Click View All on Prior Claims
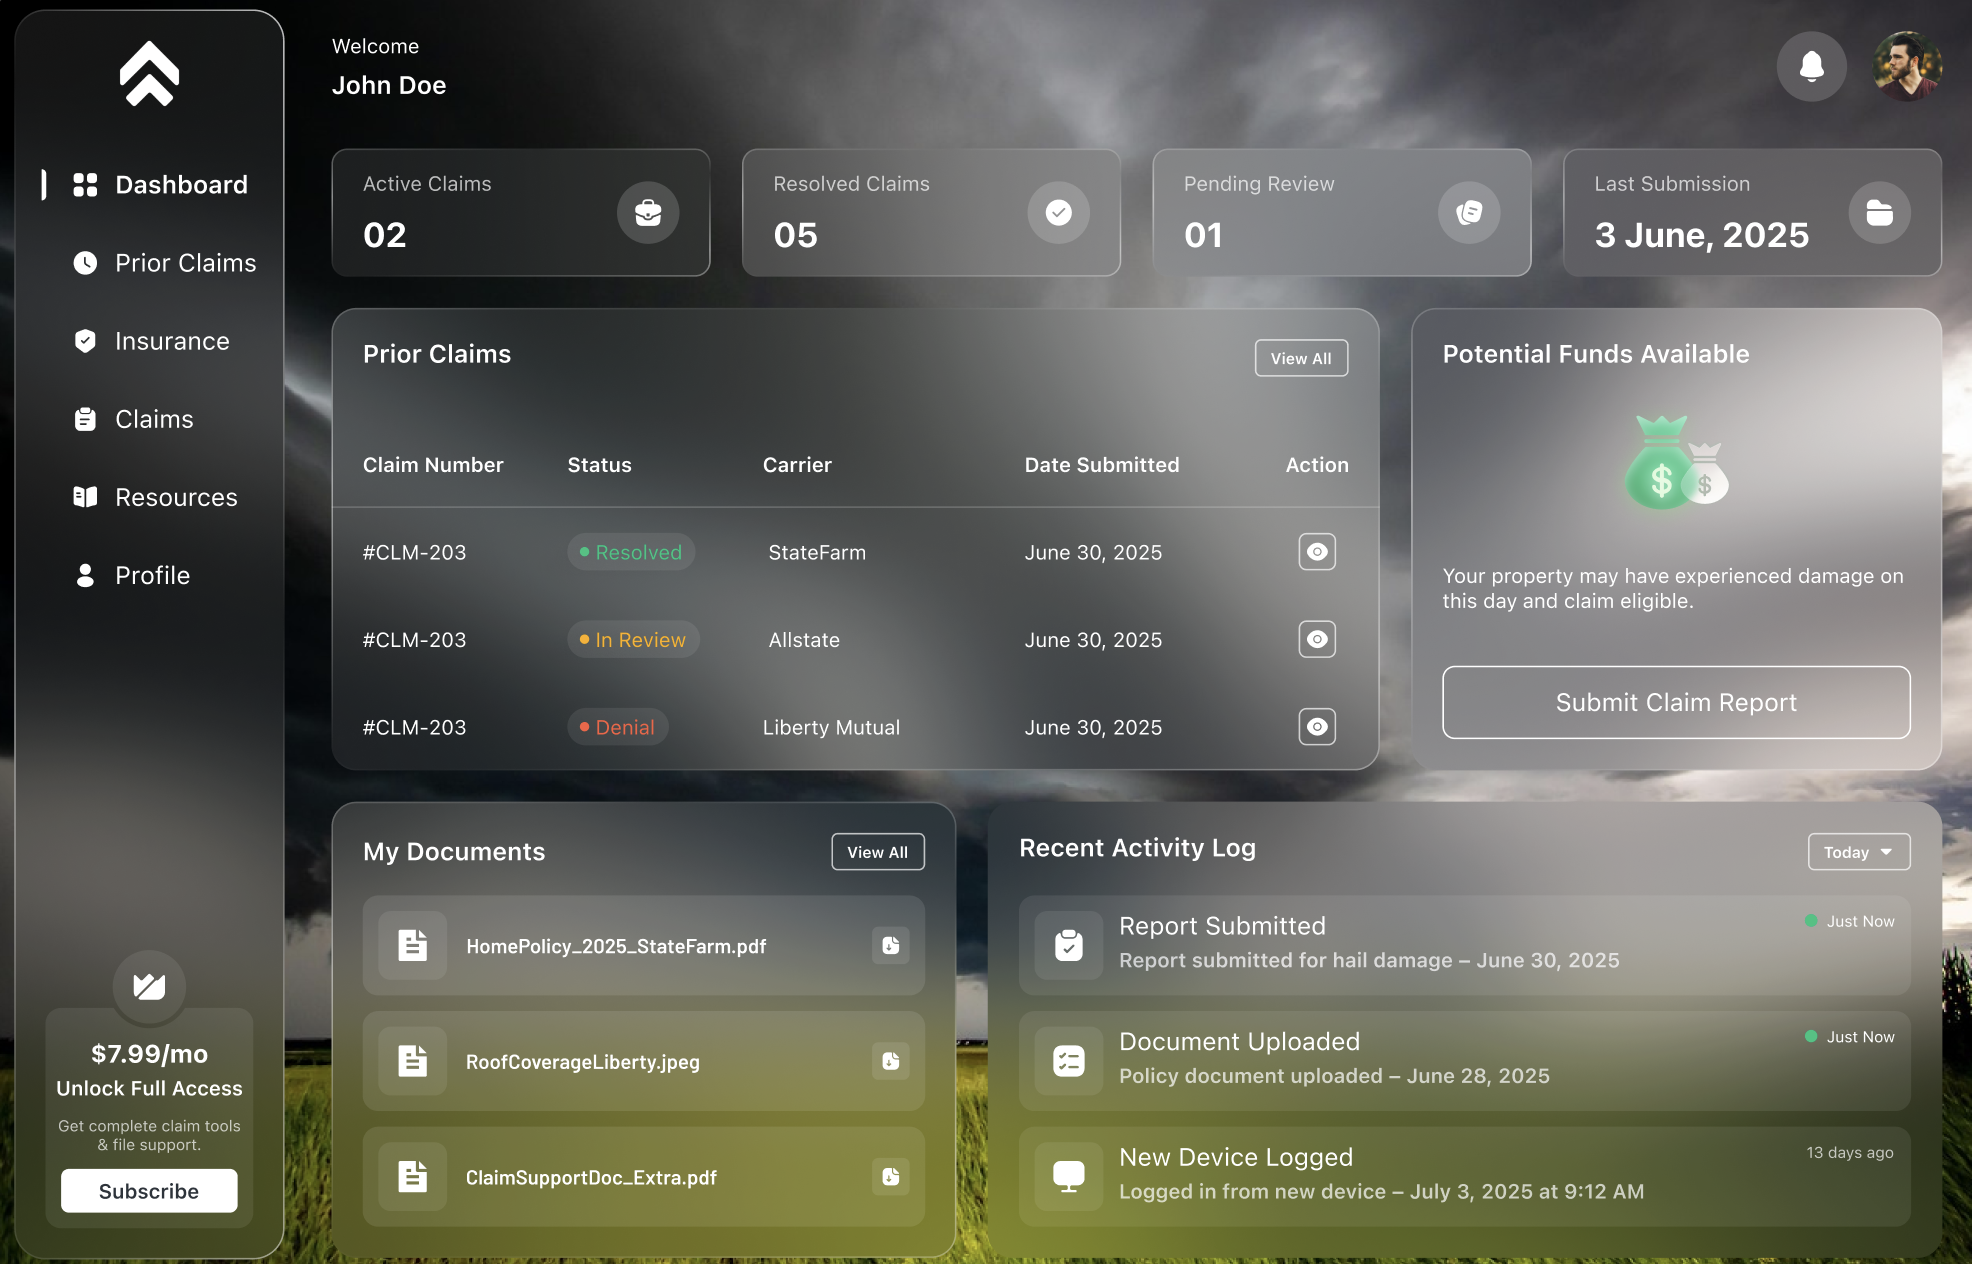 tap(1301, 357)
